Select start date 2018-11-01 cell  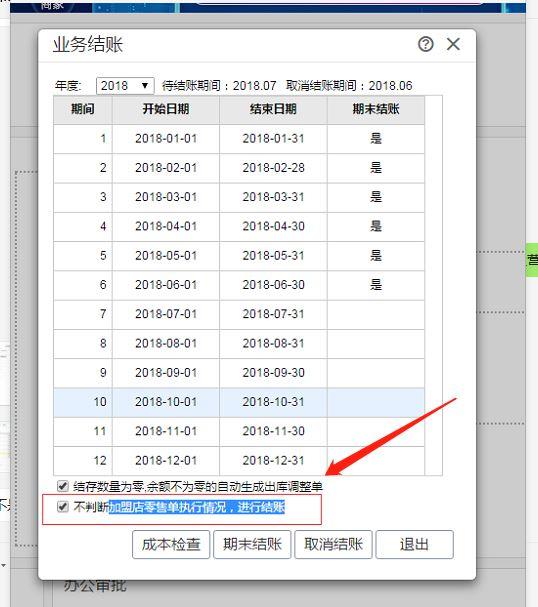tap(166, 431)
